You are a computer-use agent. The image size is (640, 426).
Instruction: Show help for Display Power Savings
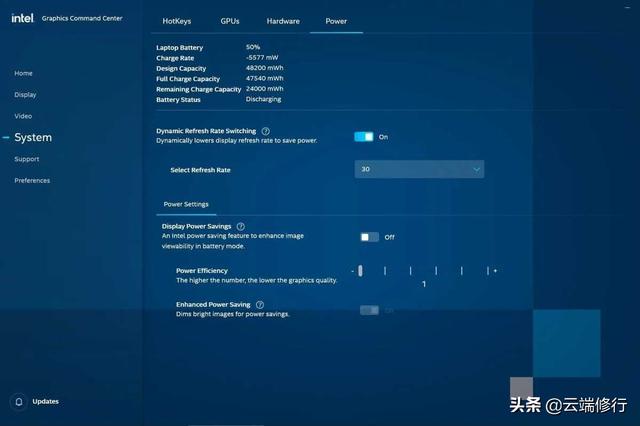coord(241,226)
